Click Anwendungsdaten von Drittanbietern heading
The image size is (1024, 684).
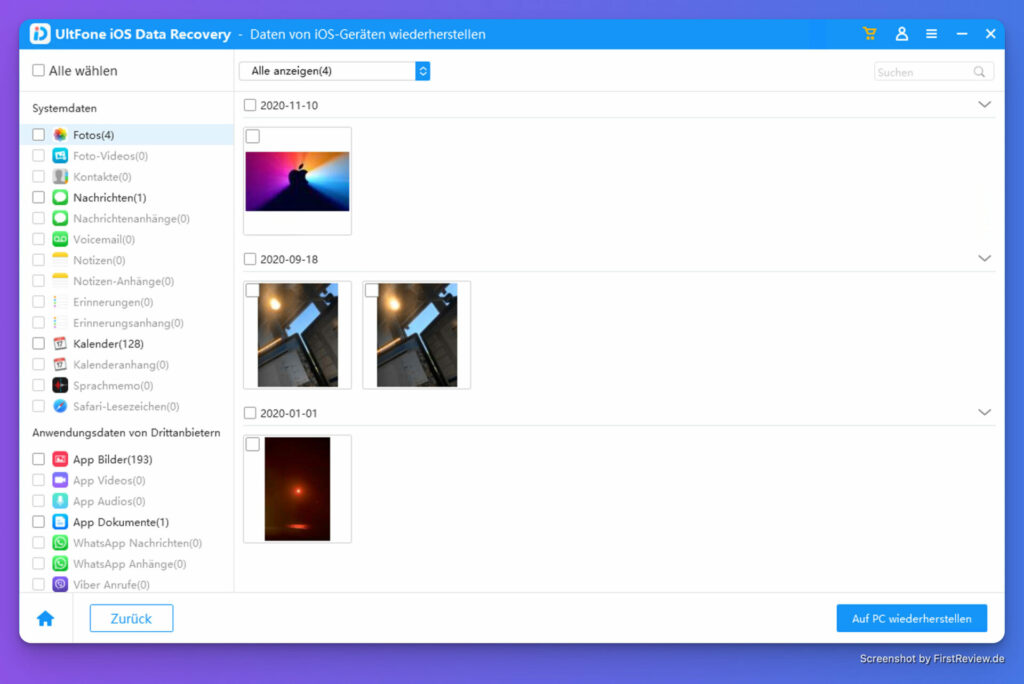tap(126, 432)
